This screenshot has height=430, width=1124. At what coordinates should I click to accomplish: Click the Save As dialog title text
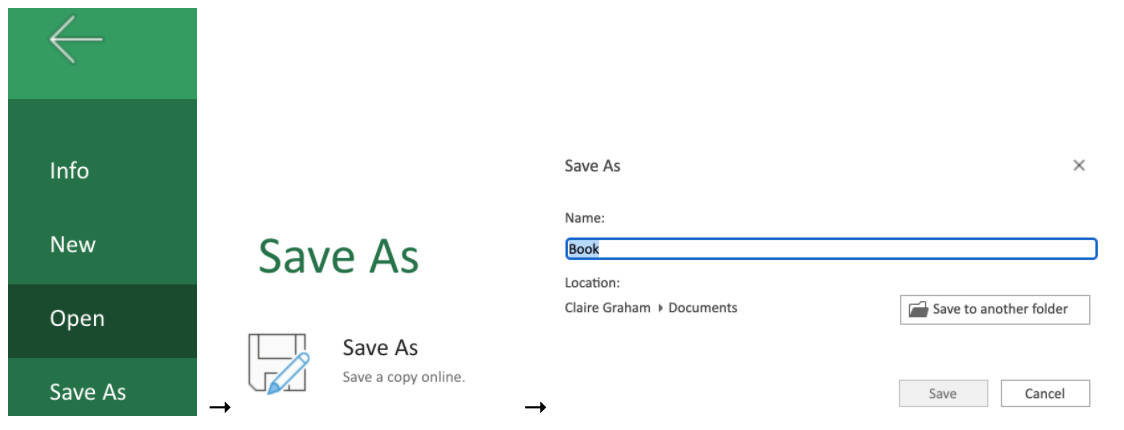(x=592, y=166)
